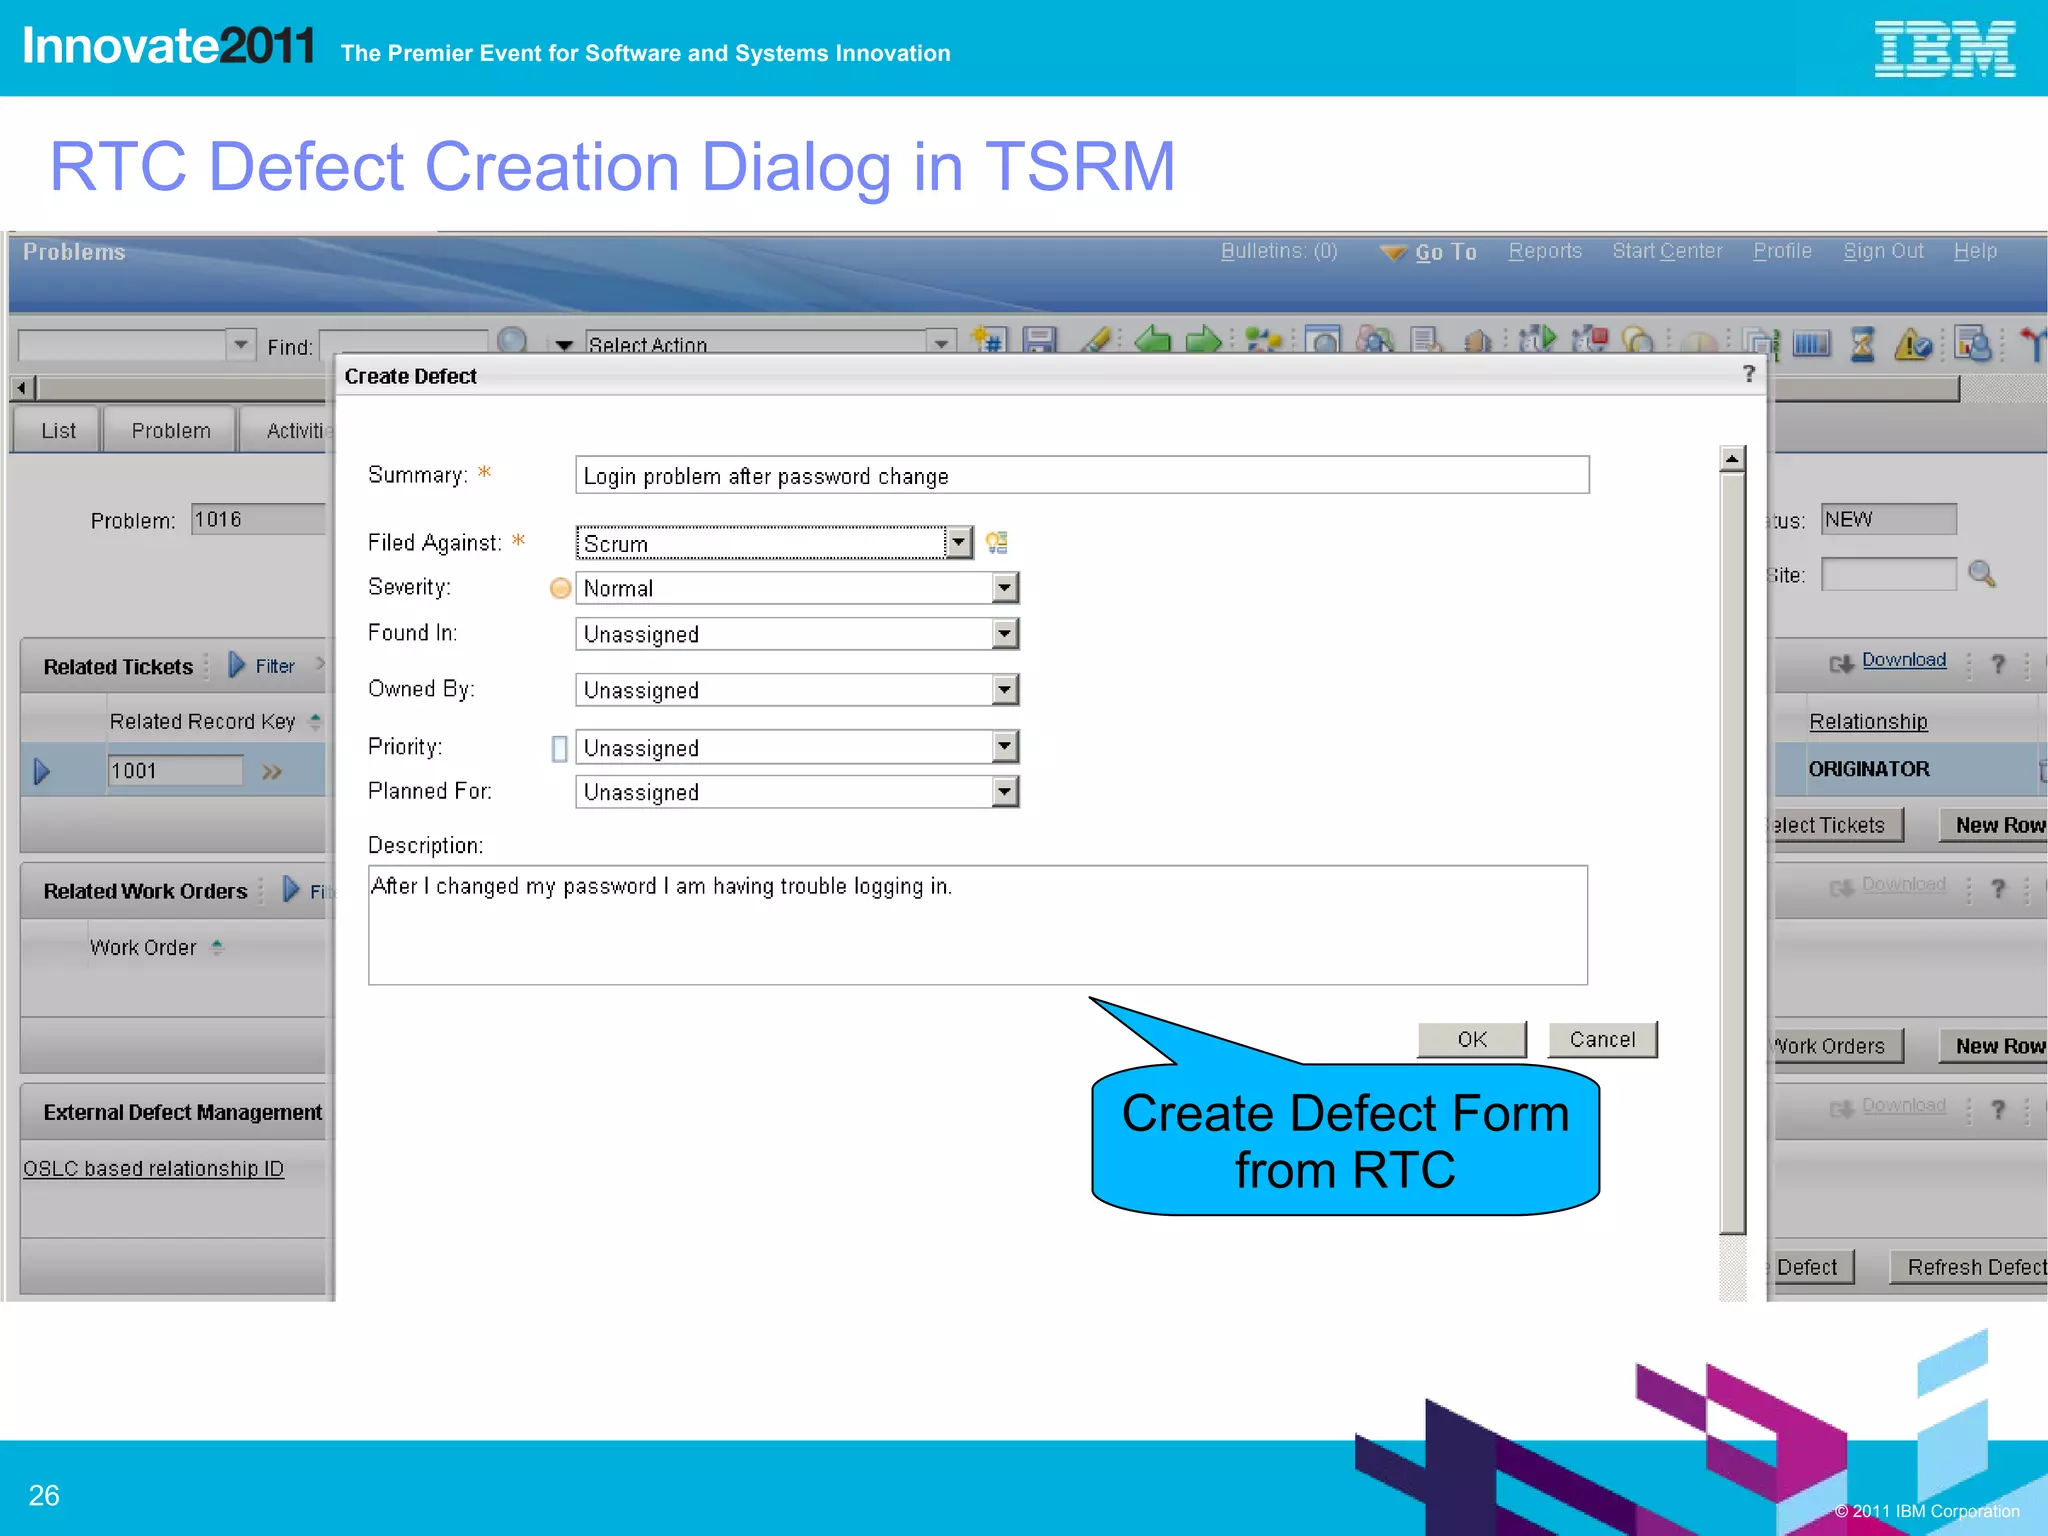Click the window view toolbar icon with magnifier

[x=1323, y=341]
